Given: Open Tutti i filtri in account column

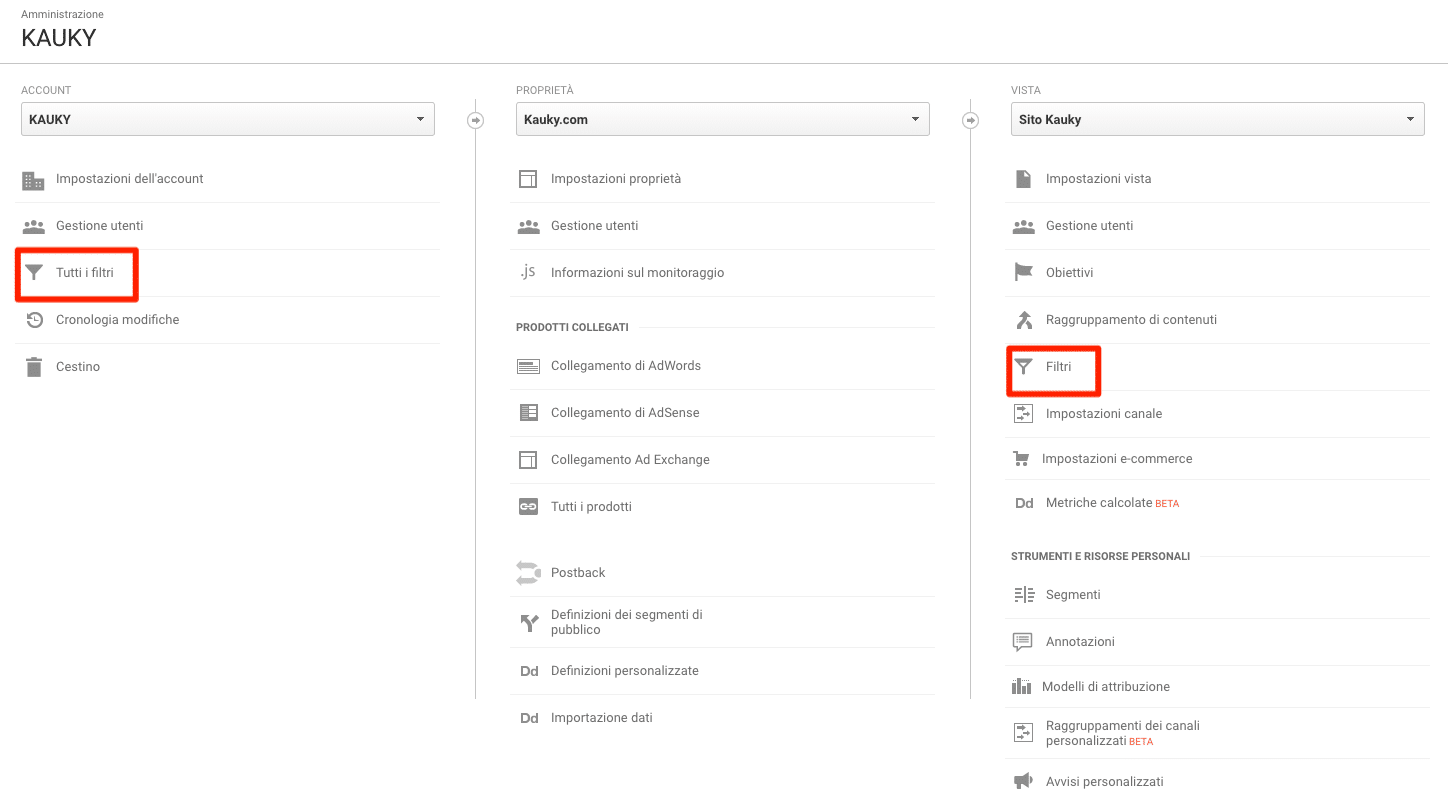Looking at the screenshot, I should point(85,273).
